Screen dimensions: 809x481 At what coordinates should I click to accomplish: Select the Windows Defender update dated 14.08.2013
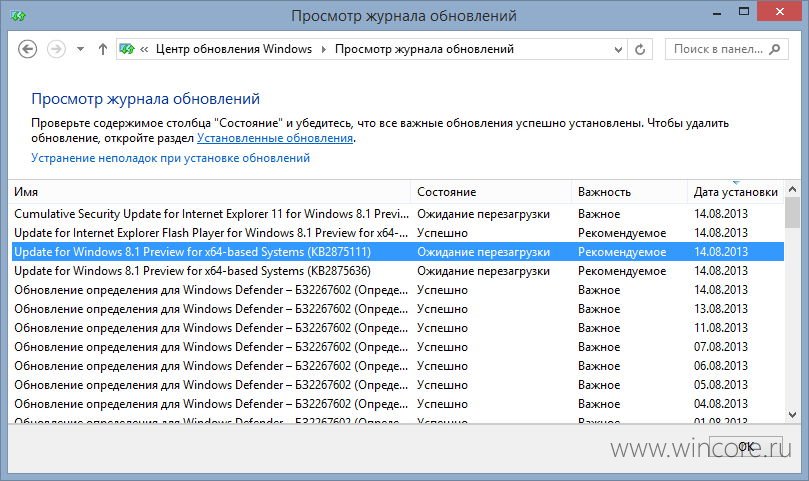tap(397, 290)
